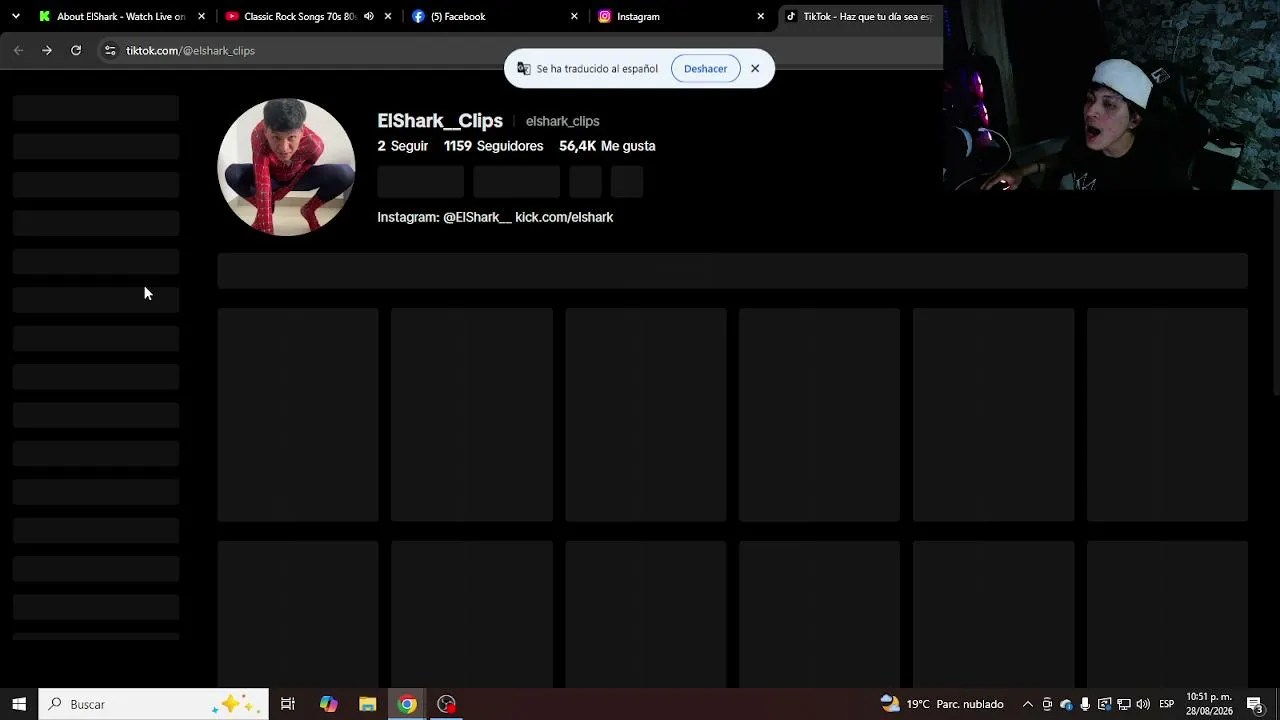
Task: Open Task View on the taskbar
Action: [288, 704]
